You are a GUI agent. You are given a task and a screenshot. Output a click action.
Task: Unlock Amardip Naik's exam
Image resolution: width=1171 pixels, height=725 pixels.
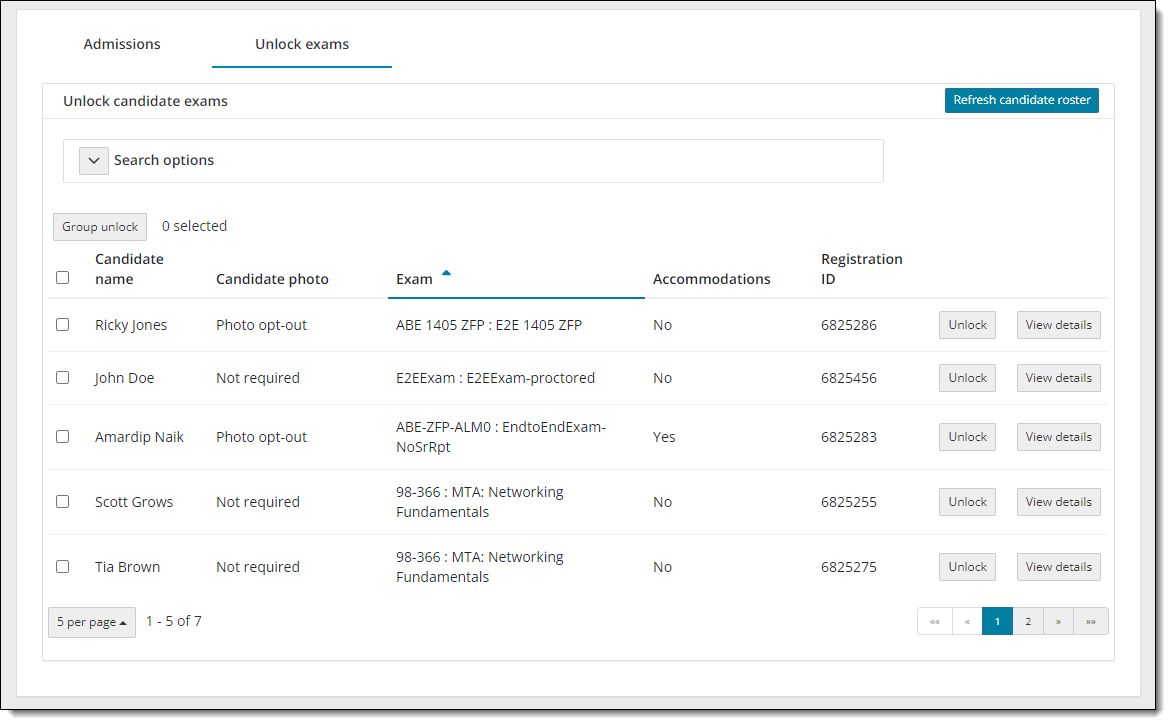[967, 437]
